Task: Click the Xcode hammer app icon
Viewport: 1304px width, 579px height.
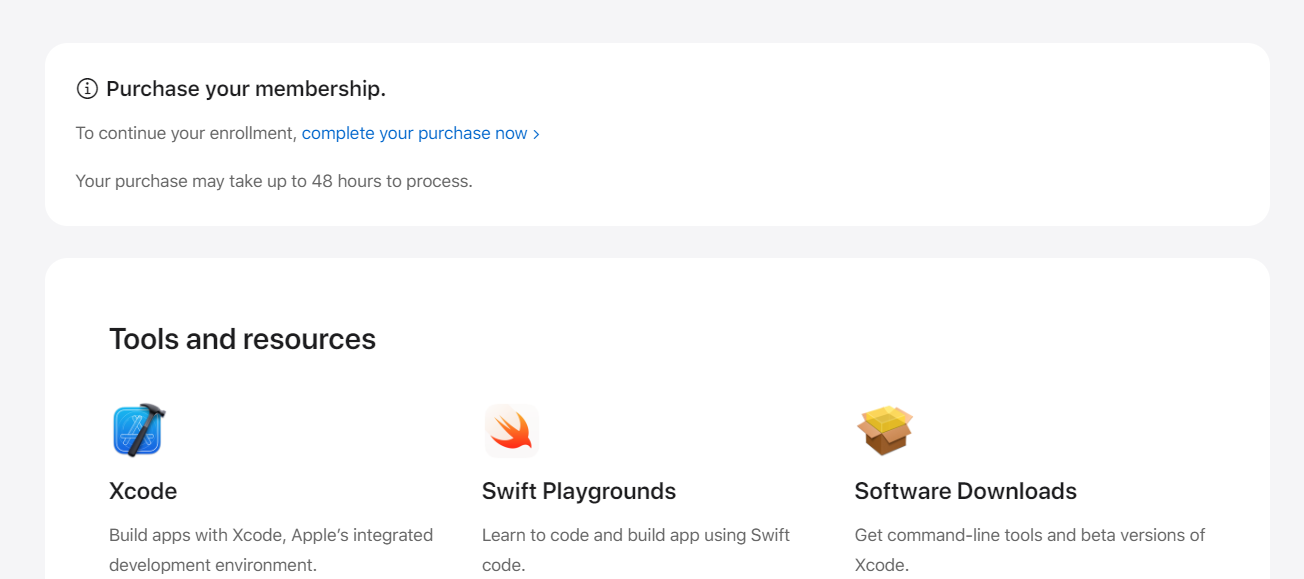Action: point(138,430)
